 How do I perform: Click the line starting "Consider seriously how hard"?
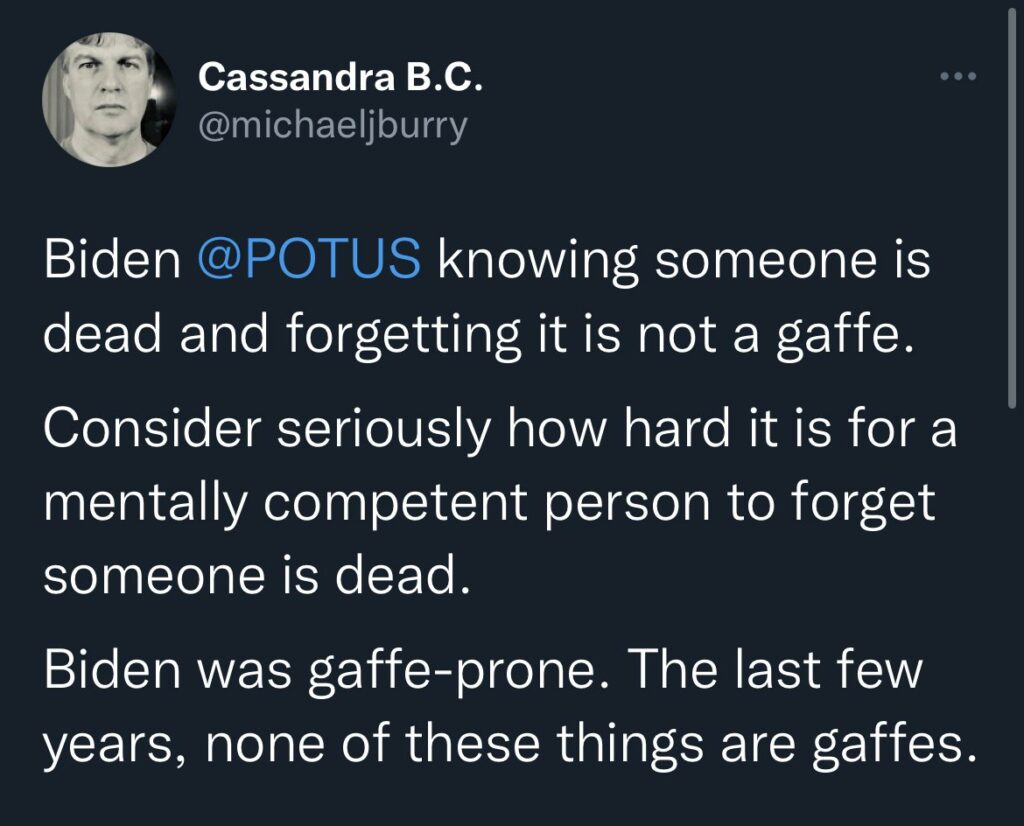[x=500, y=430]
